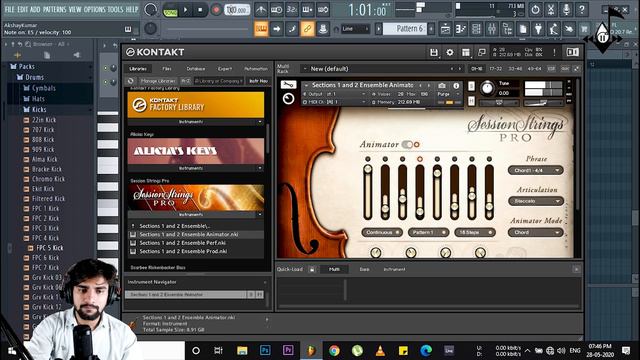Click the Kontakt panic exclamation icon
Viewport: 640px width, 360px height.
click(554, 52)
